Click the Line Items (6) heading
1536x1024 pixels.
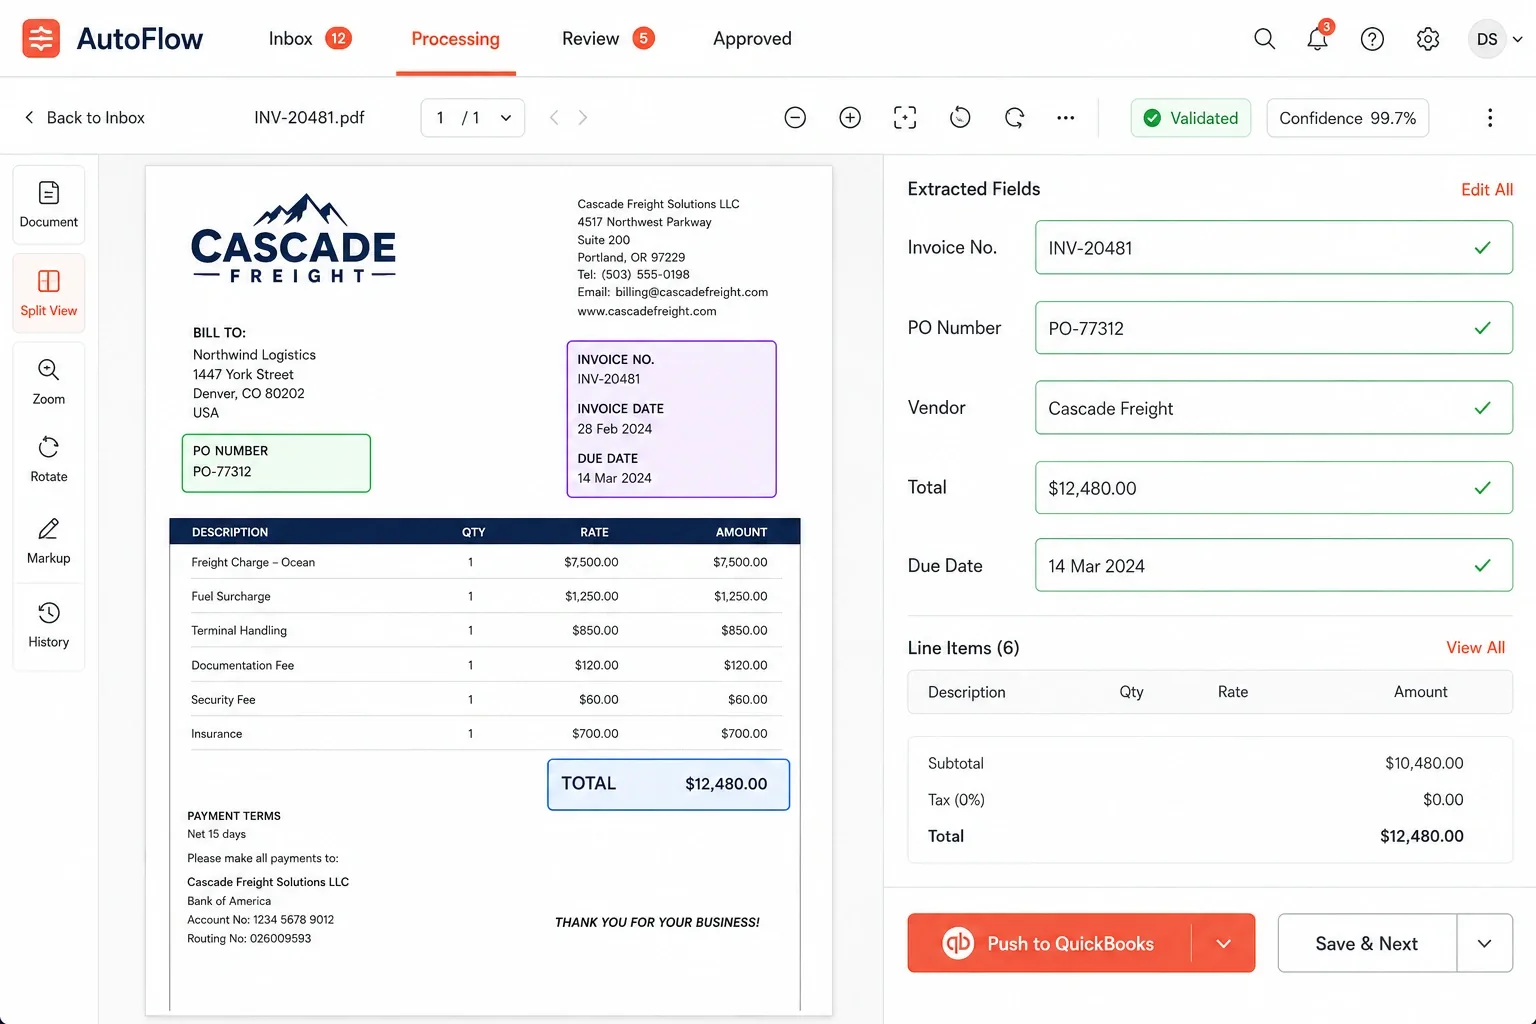coord(963,648)
